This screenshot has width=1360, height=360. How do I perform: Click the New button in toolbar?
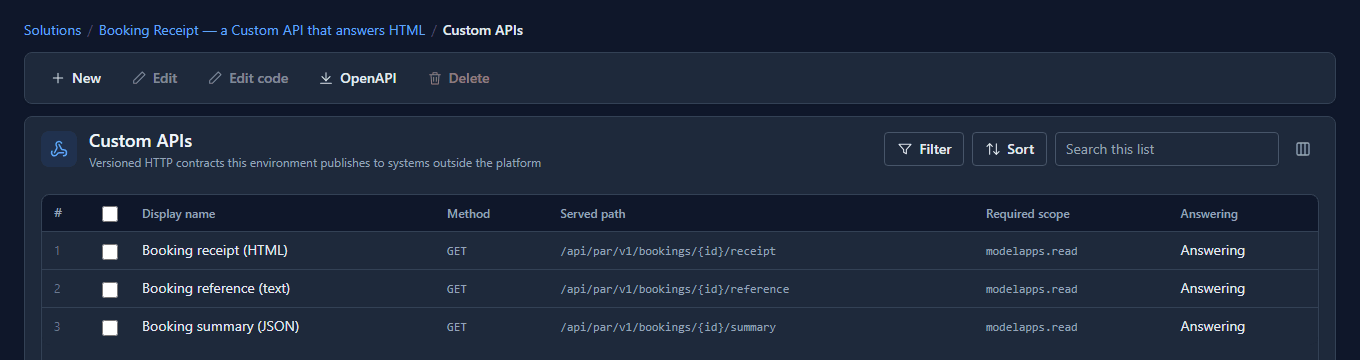pos(76,78)
